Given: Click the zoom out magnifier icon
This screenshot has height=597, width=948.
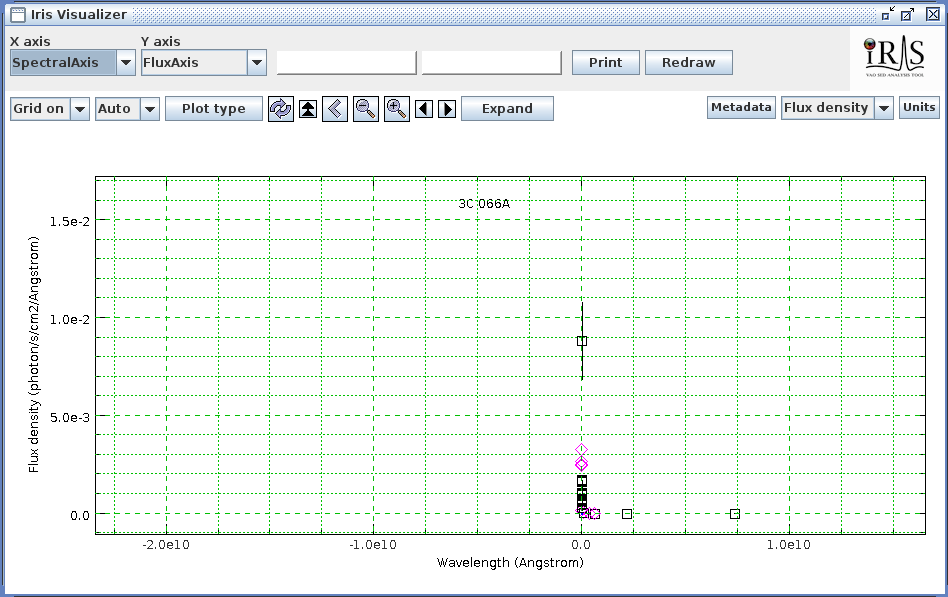Looking at the screenshot, I should pos(366,109).
